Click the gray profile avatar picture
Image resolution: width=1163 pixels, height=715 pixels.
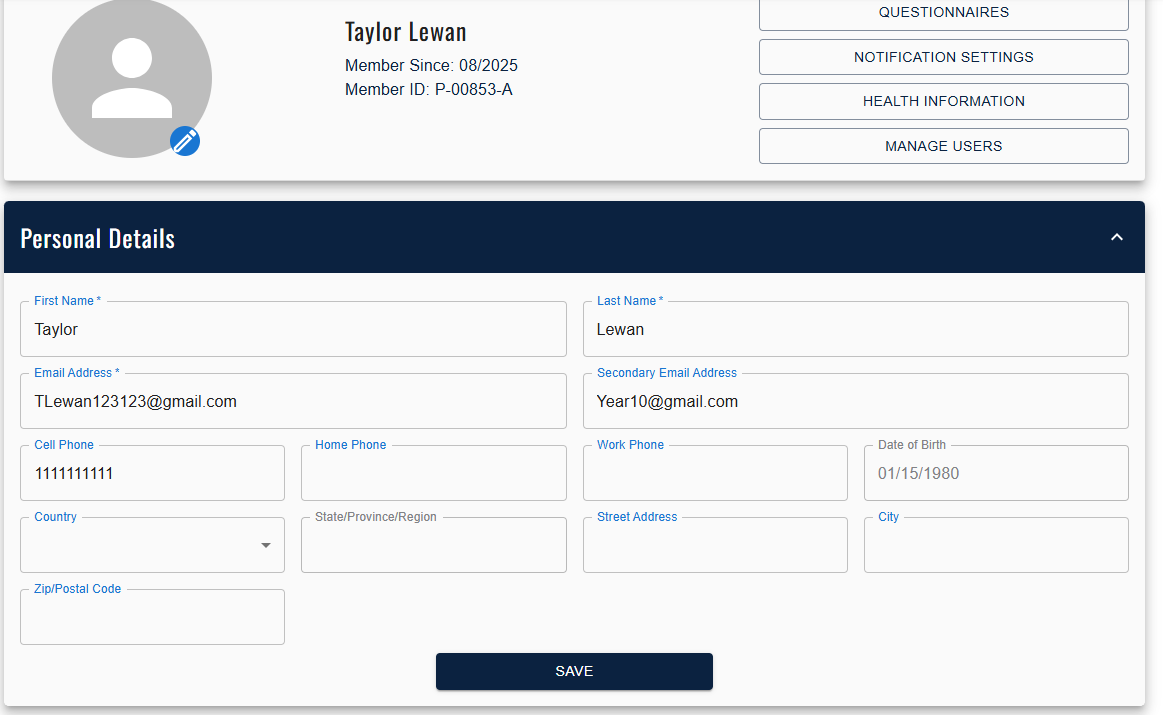click(x=131, y=77)
